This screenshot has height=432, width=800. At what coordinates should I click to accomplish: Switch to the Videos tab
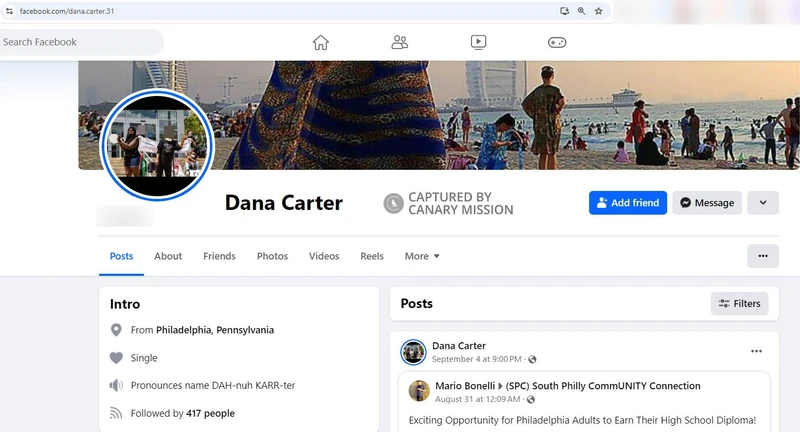[324, 256]
